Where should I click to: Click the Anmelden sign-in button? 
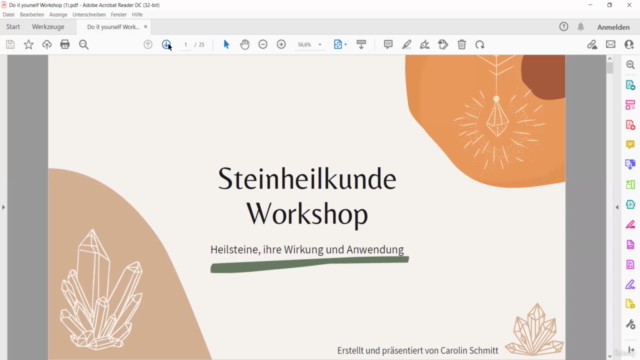(613, 27)
